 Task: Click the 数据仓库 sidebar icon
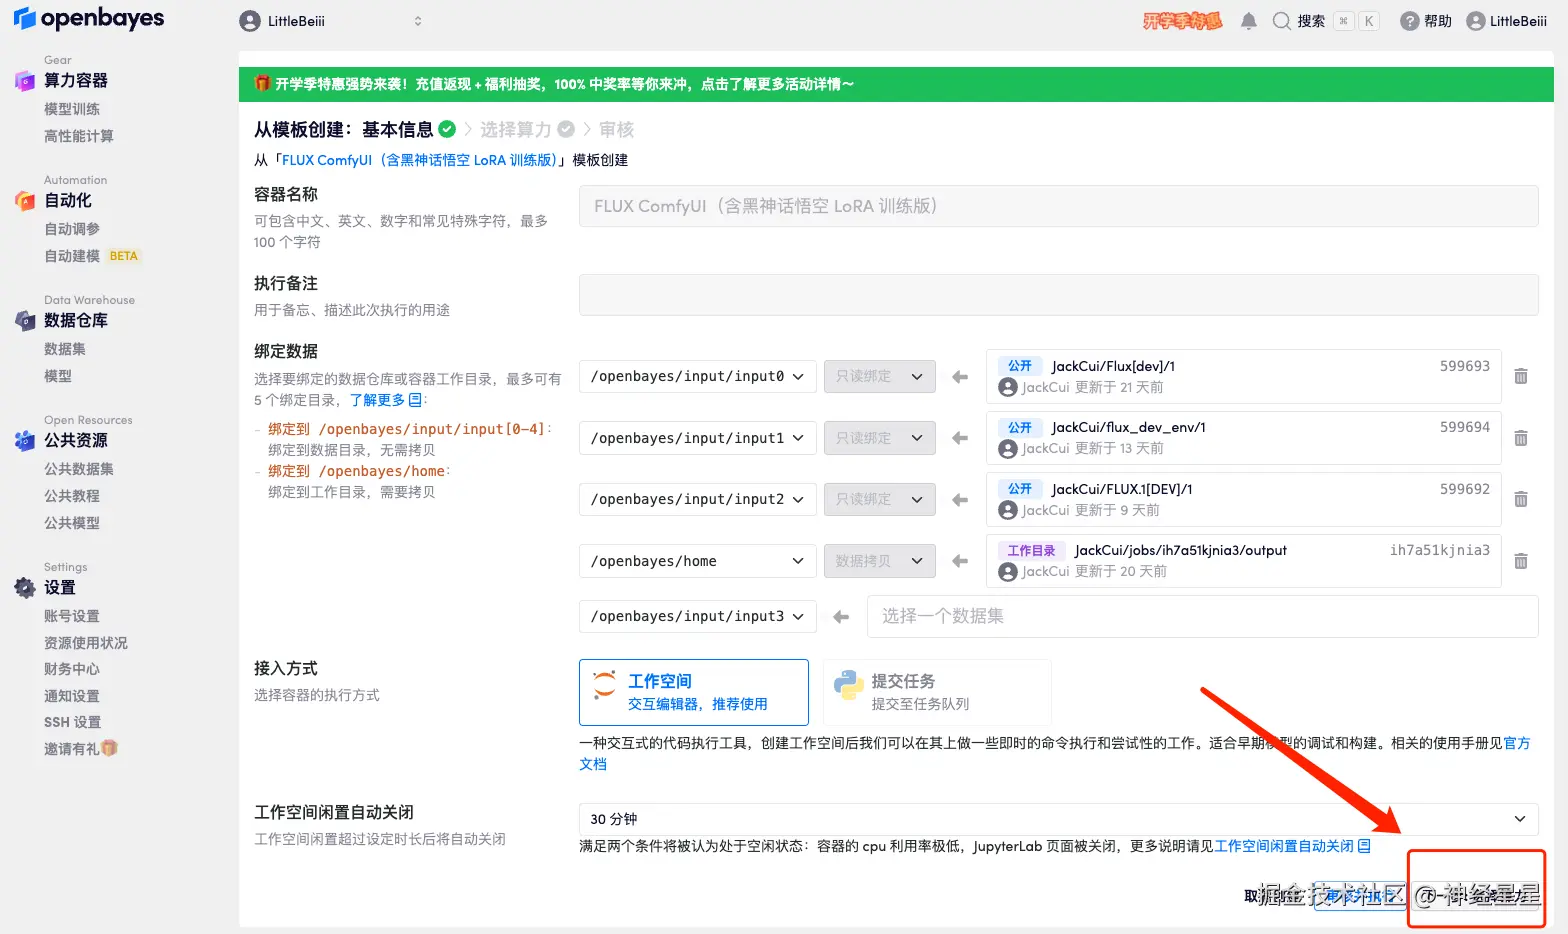click(25, 321)
